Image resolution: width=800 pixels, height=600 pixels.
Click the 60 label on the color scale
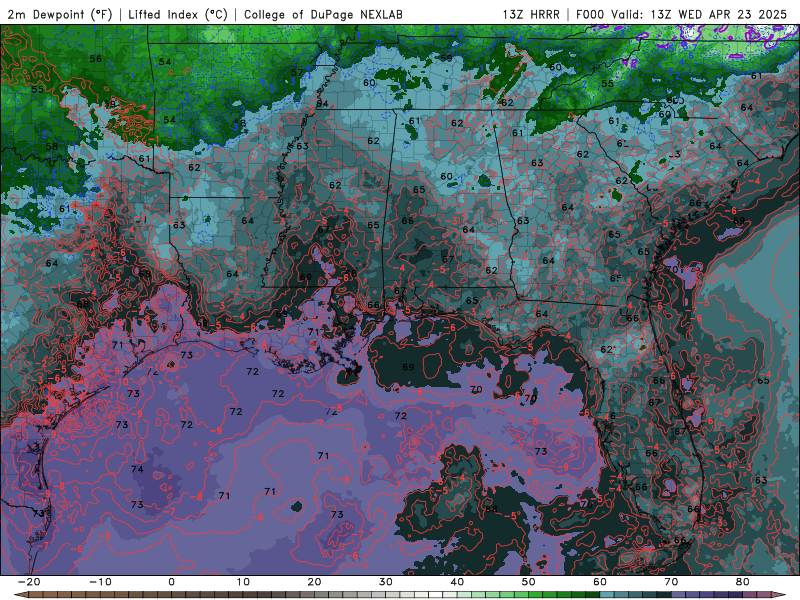click(x=600, y=582)
